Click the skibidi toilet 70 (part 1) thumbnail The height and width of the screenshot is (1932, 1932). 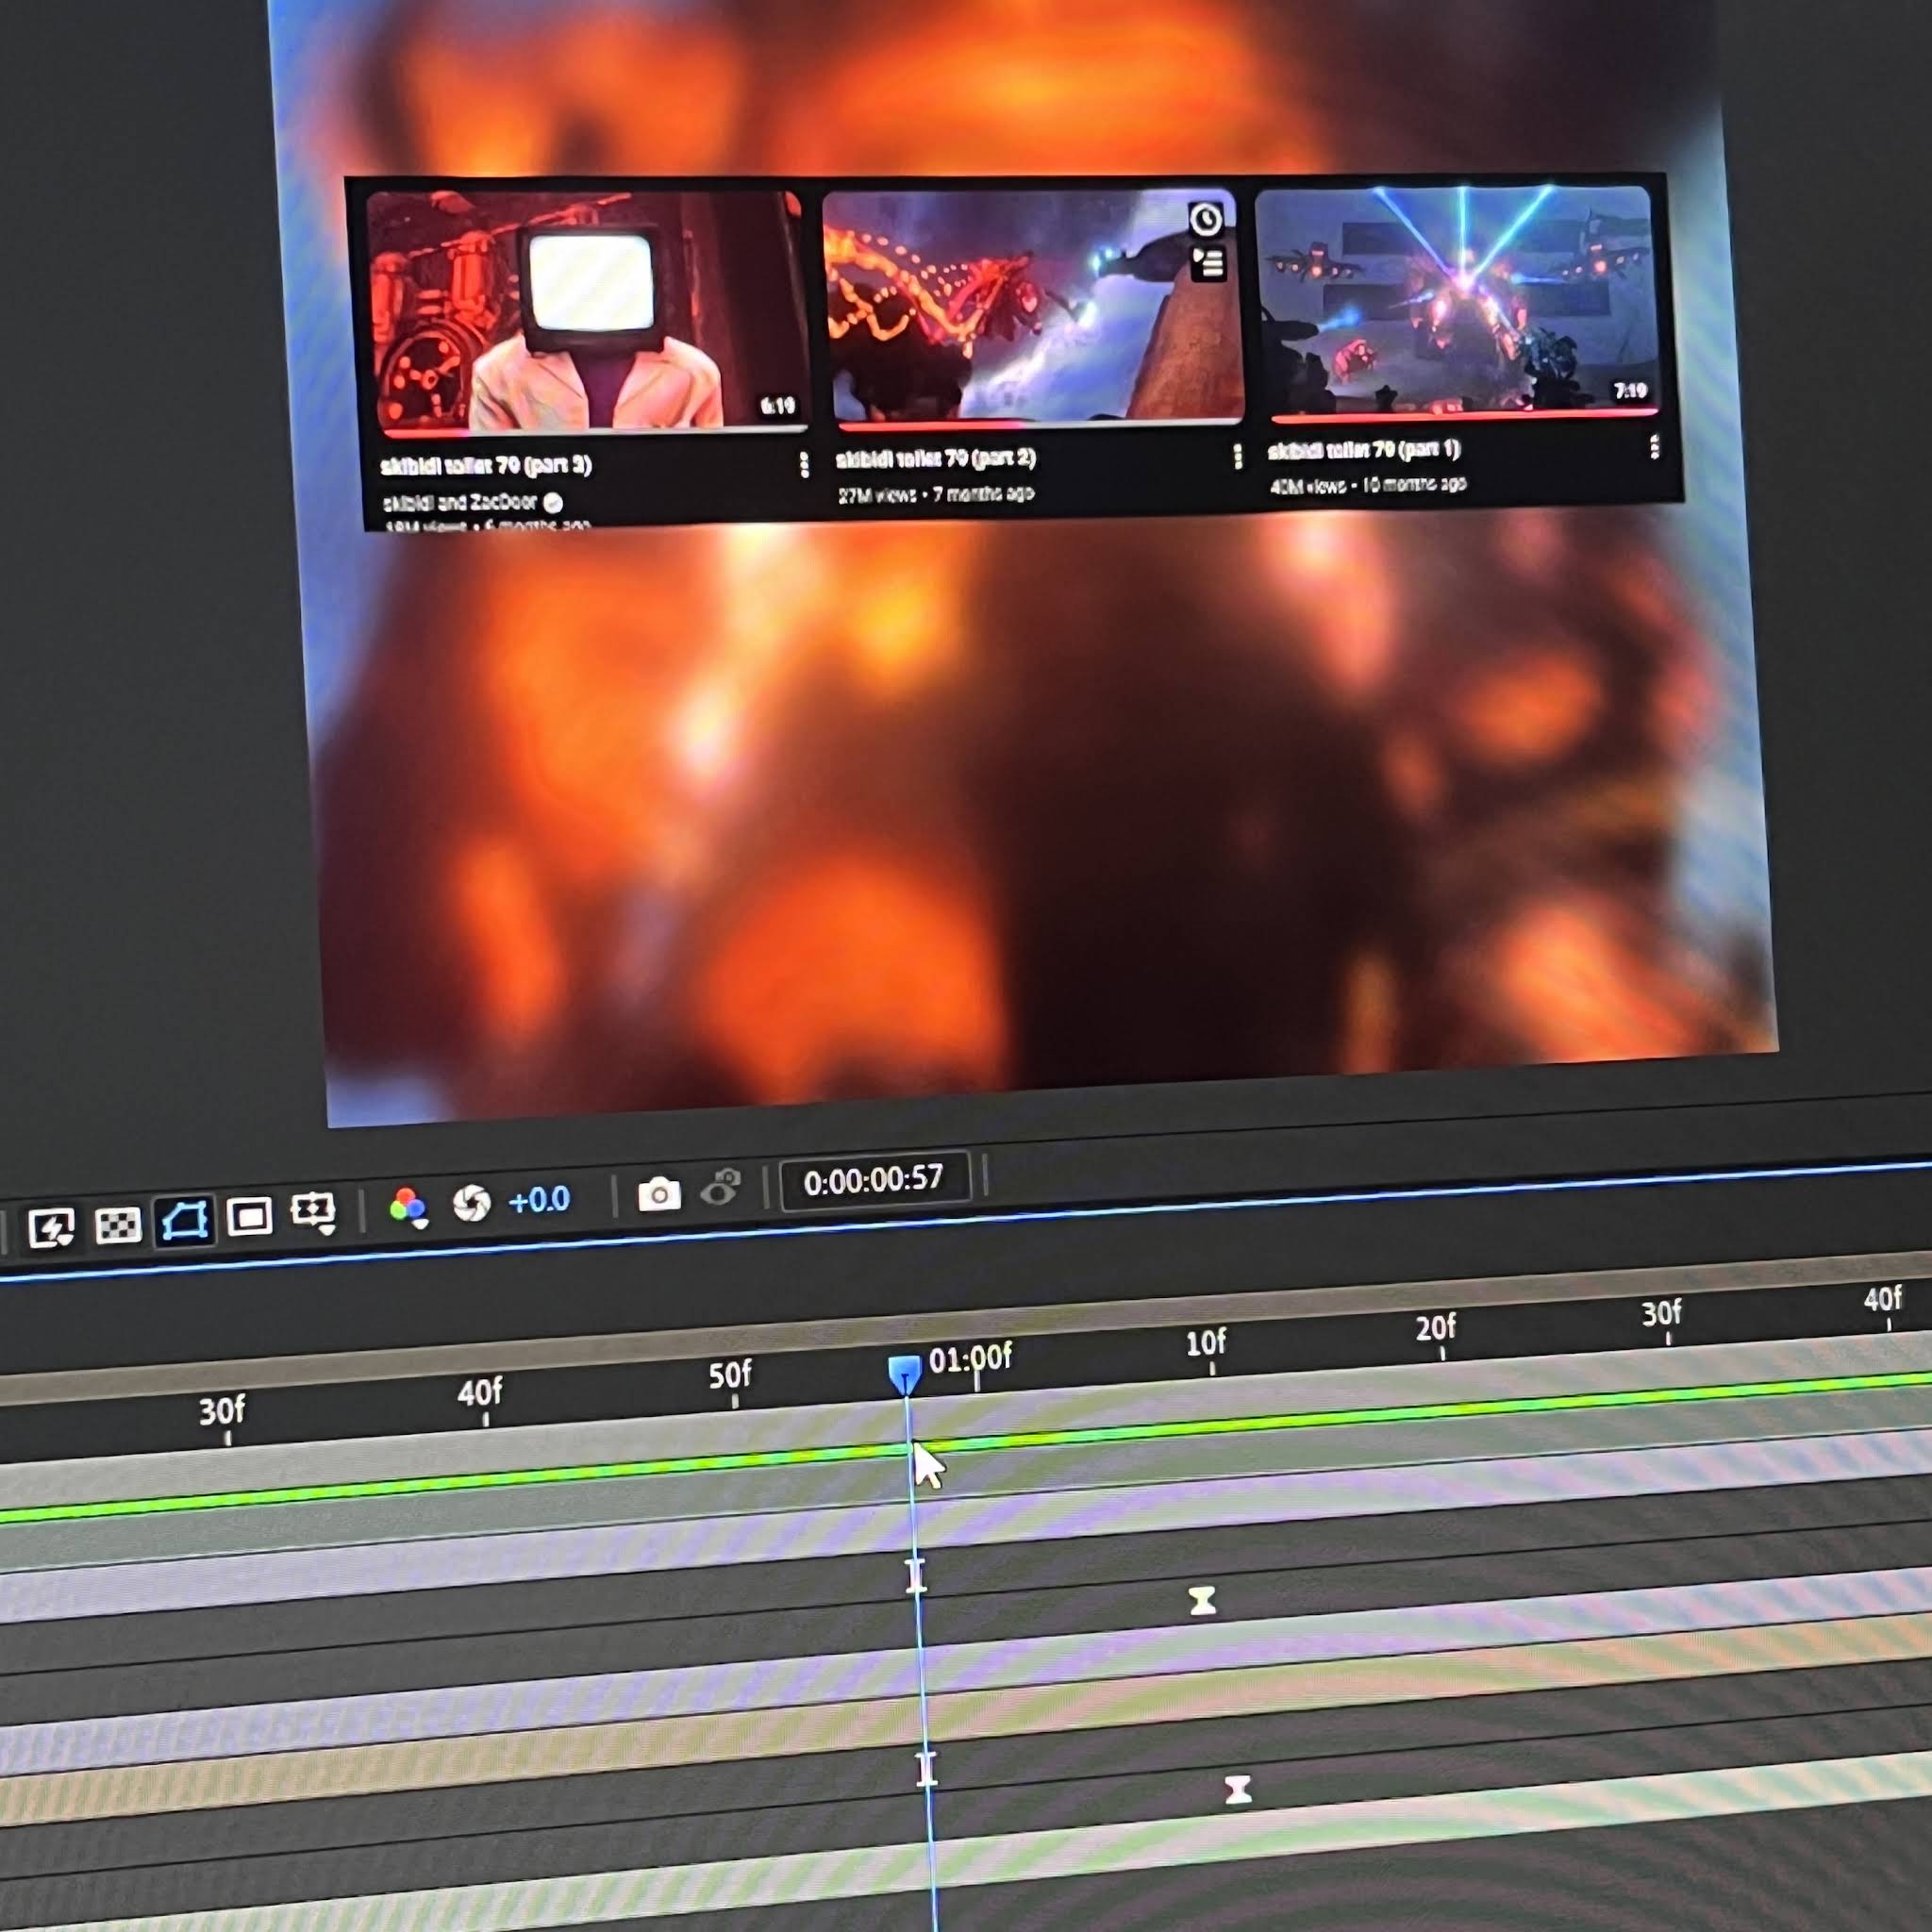1456,300
